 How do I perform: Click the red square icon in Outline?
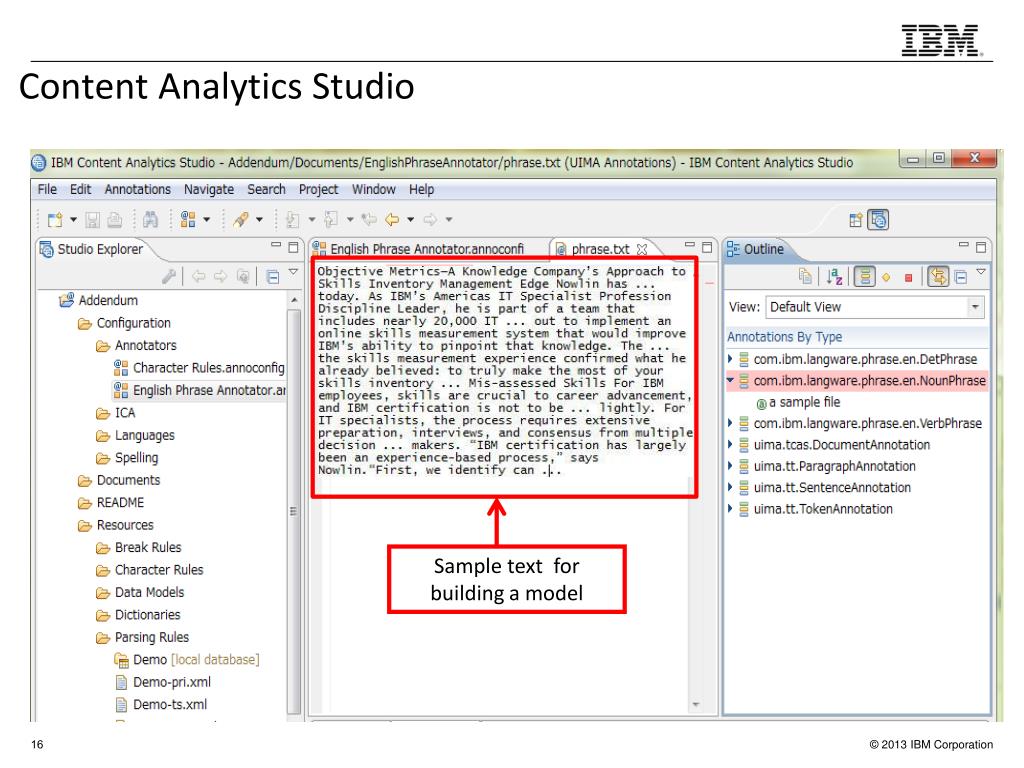[x=908, y=278]
